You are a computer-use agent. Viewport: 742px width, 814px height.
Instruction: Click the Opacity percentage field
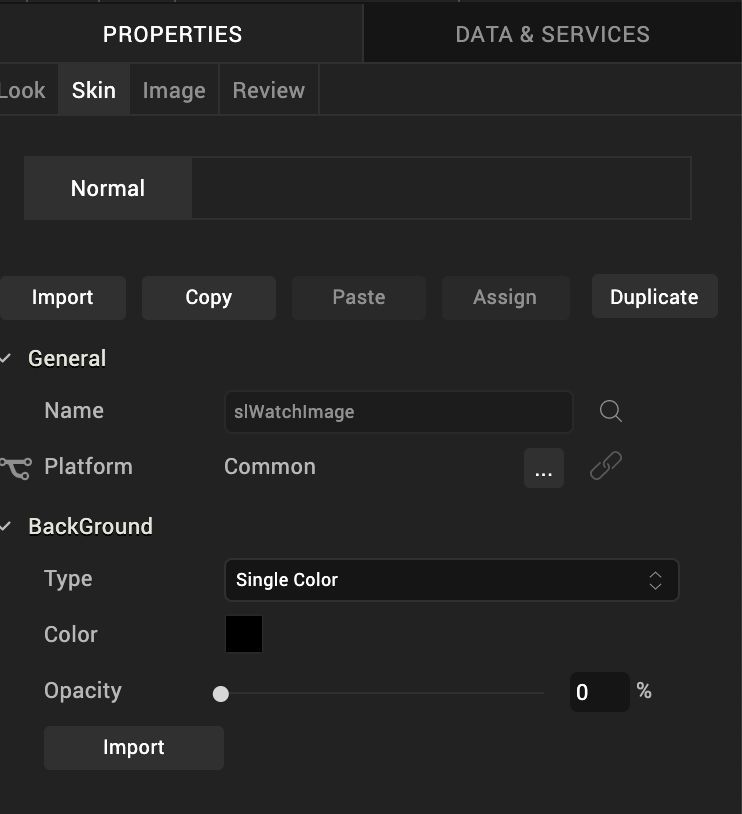[598, 692]
